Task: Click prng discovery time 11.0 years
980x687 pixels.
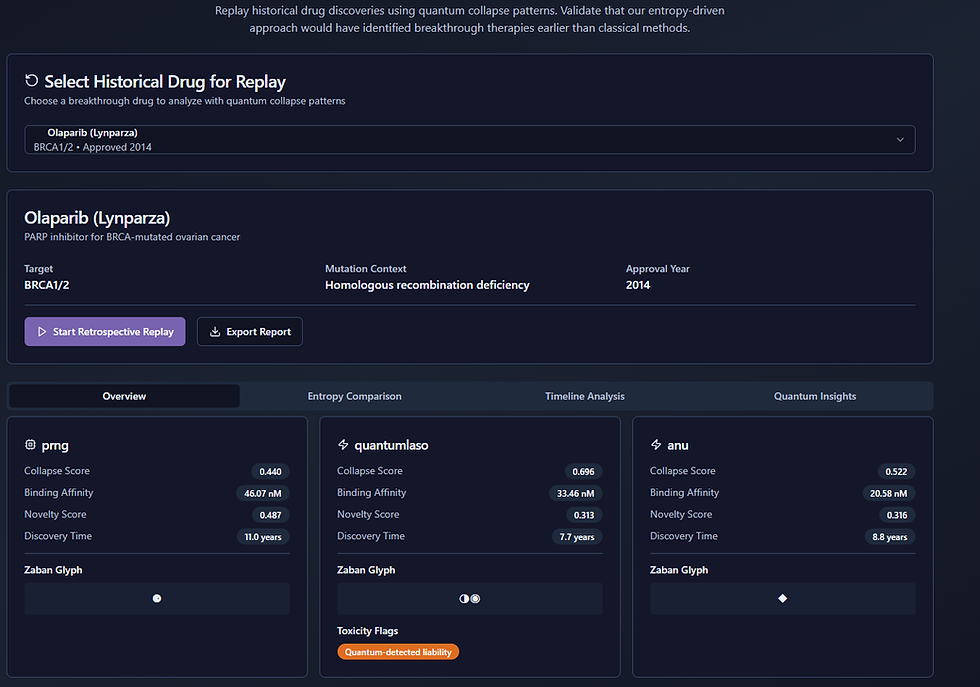Action: point(263,537)
